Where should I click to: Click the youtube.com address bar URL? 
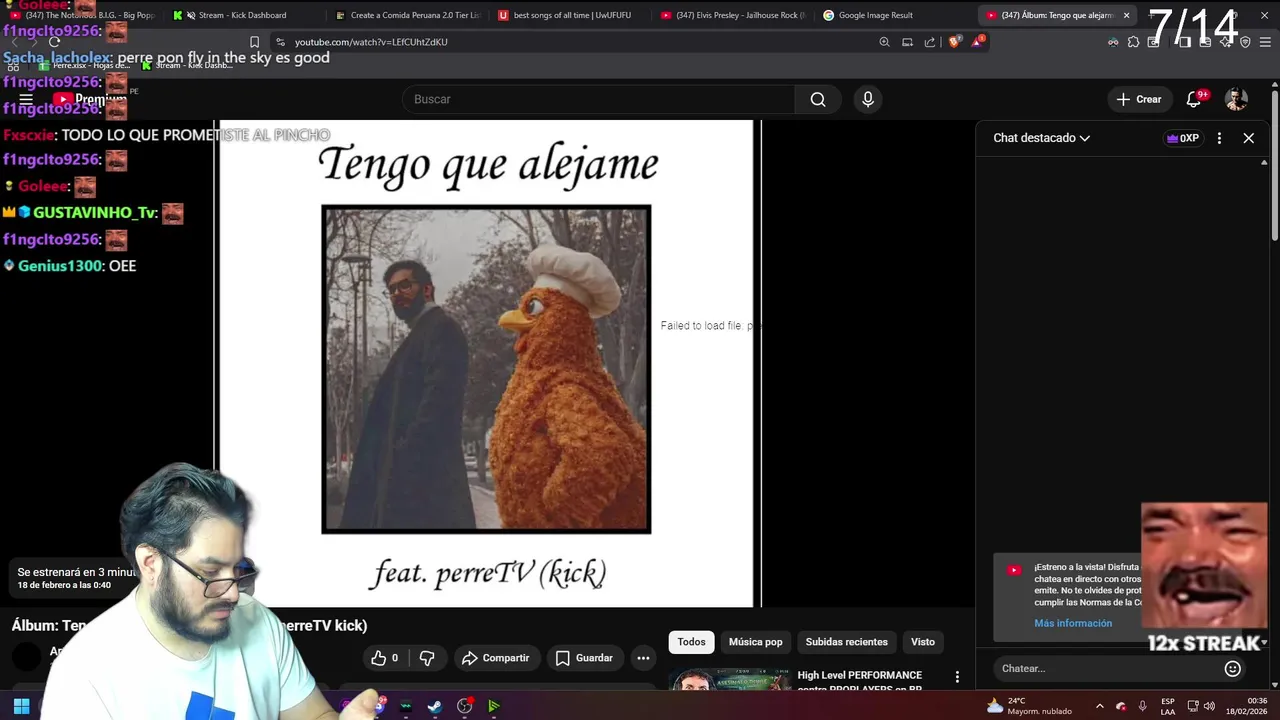click(371, 42)
